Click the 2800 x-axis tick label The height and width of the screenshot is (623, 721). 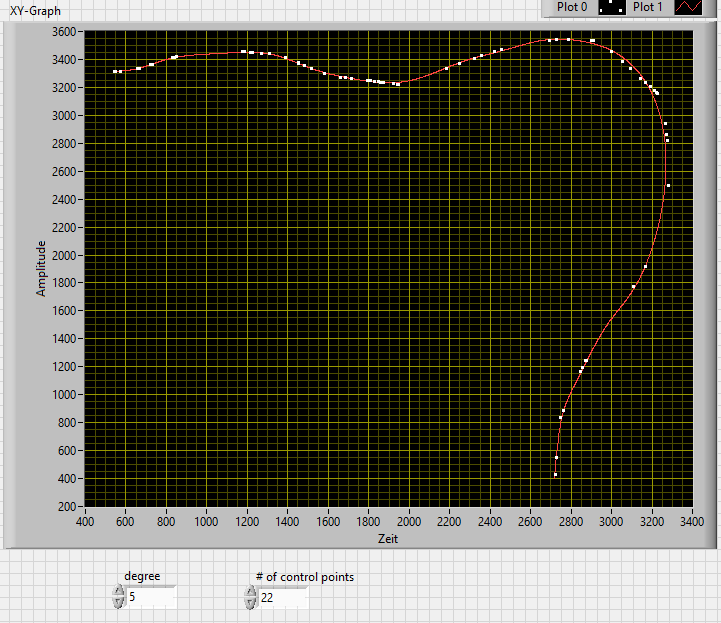click(571, 522)
